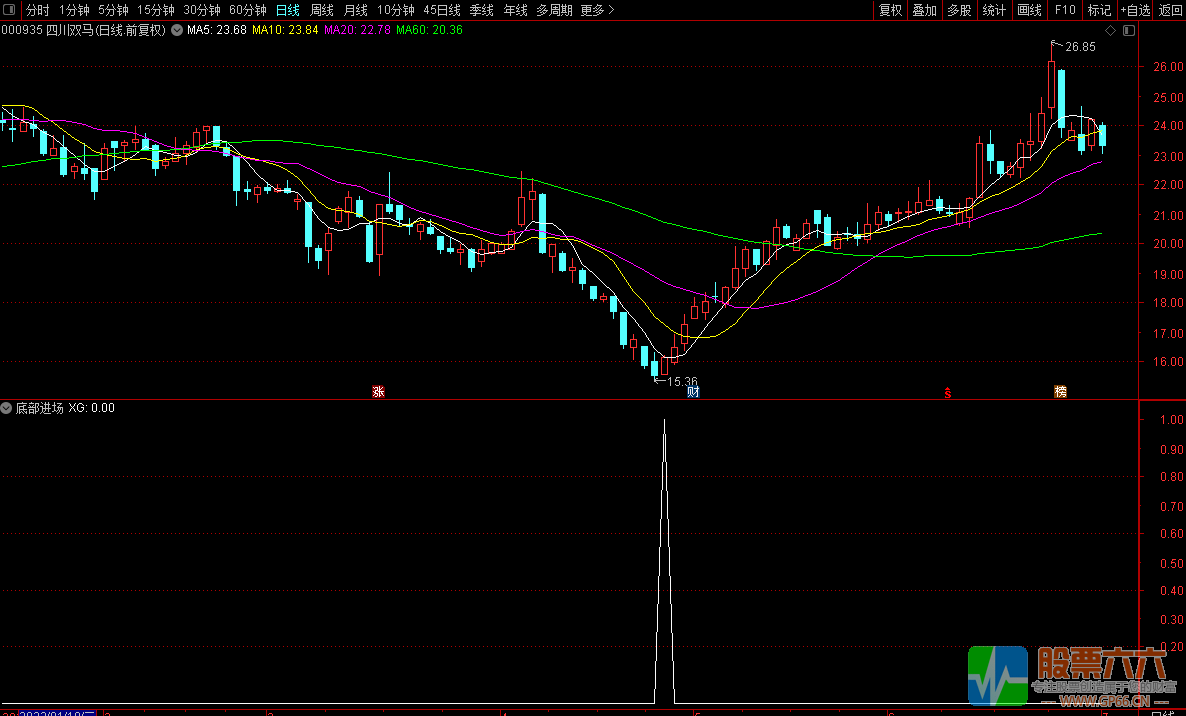Add stock via +自选 button
This screenshot has height=716, width=1186.
click(1135, 10)
